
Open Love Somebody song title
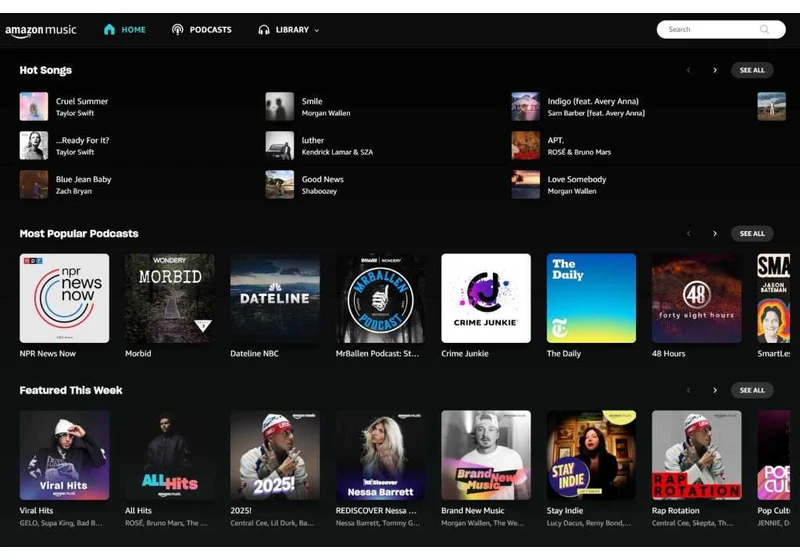tap(577, 179)
